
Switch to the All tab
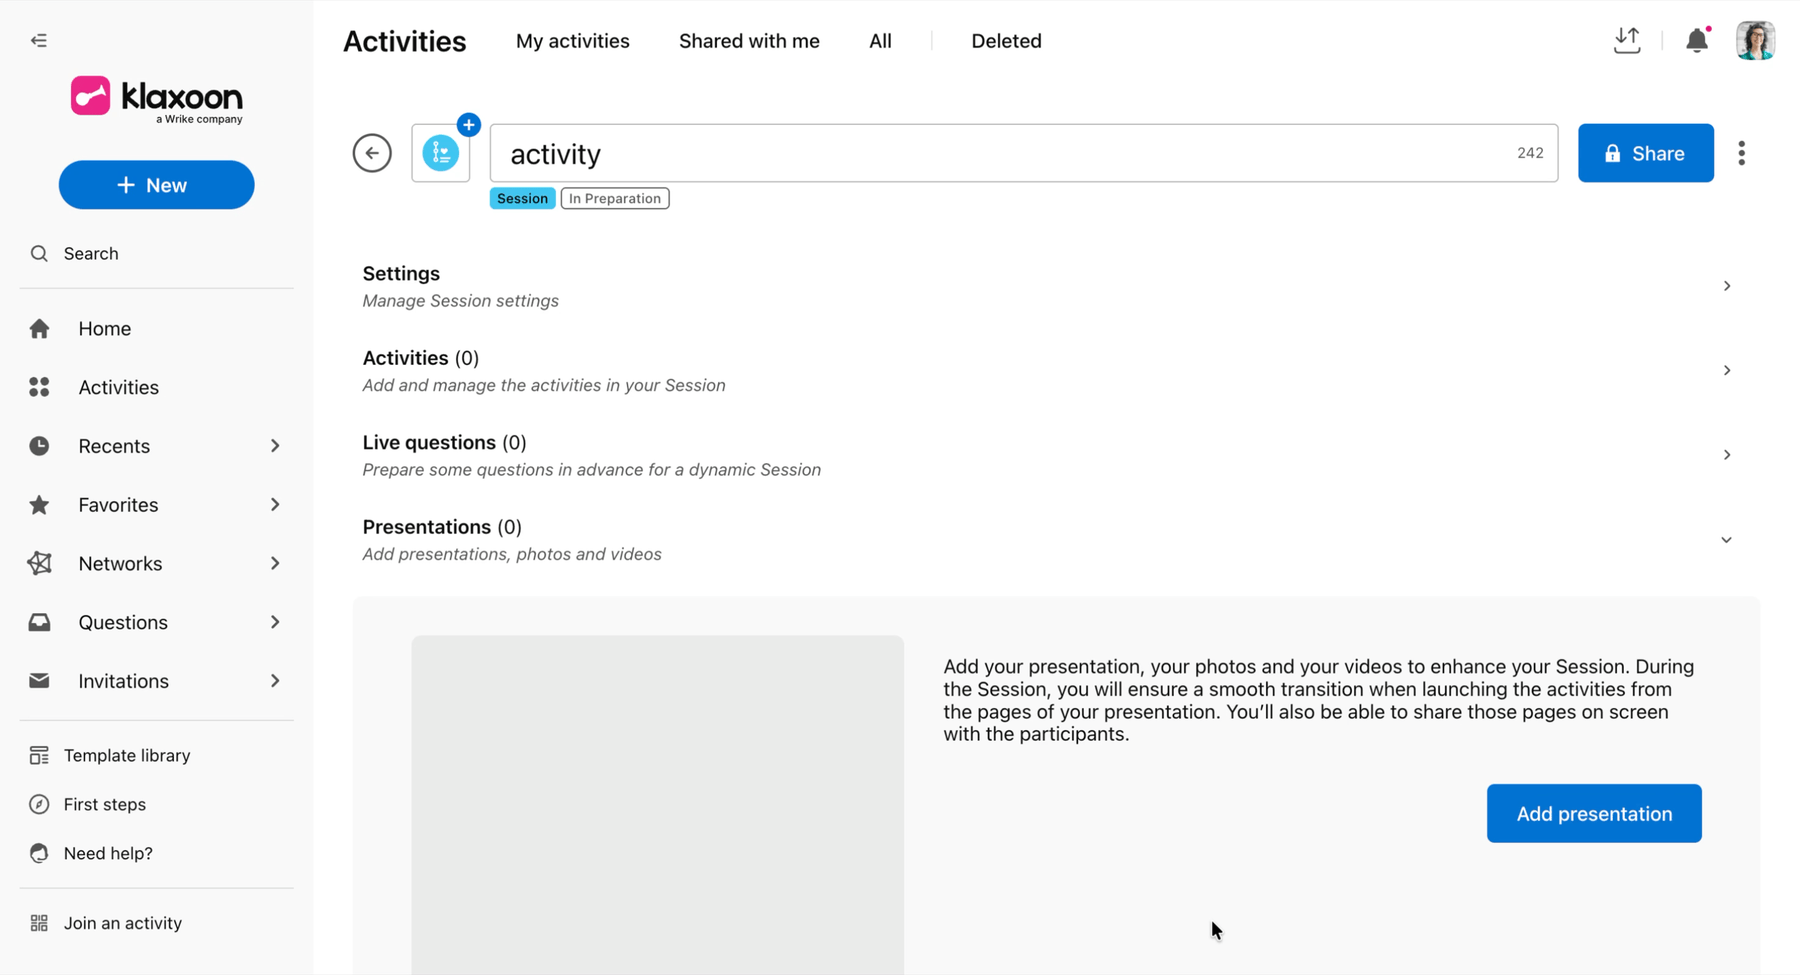pyautogui.click(x=880, y=41)
